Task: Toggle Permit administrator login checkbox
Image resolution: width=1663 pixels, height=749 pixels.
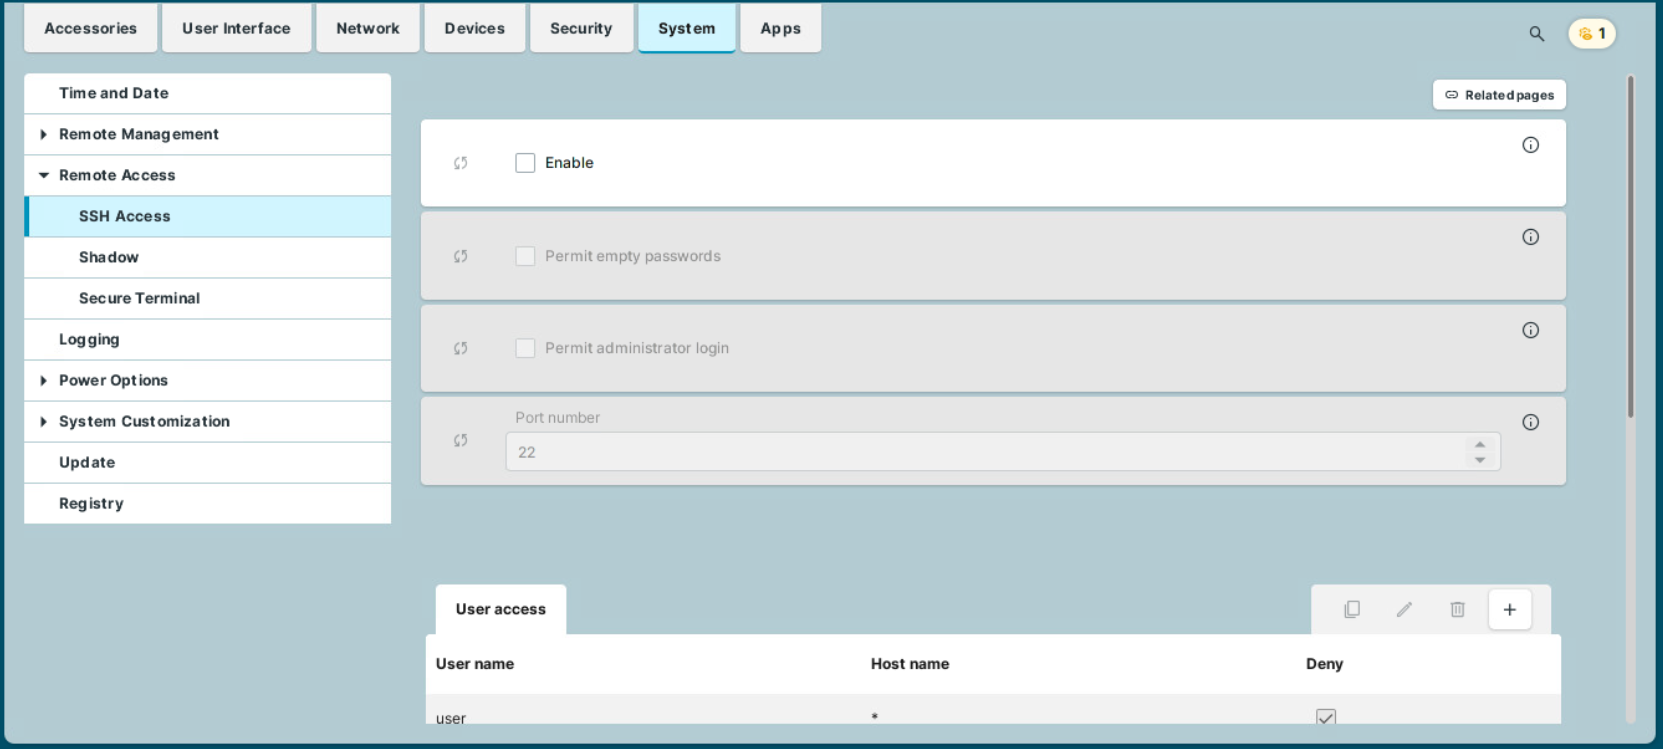Action: (525, 348)
